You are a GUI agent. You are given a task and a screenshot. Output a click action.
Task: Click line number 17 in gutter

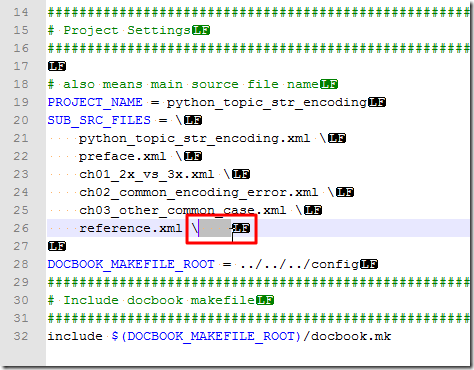point(21,66)
